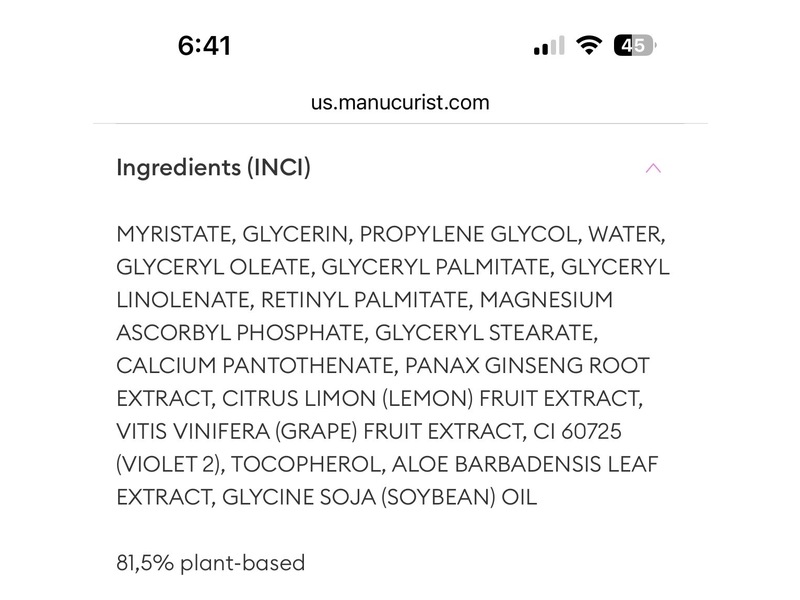Tap the us.manucurist.com address bar

[x=400, y=102]
